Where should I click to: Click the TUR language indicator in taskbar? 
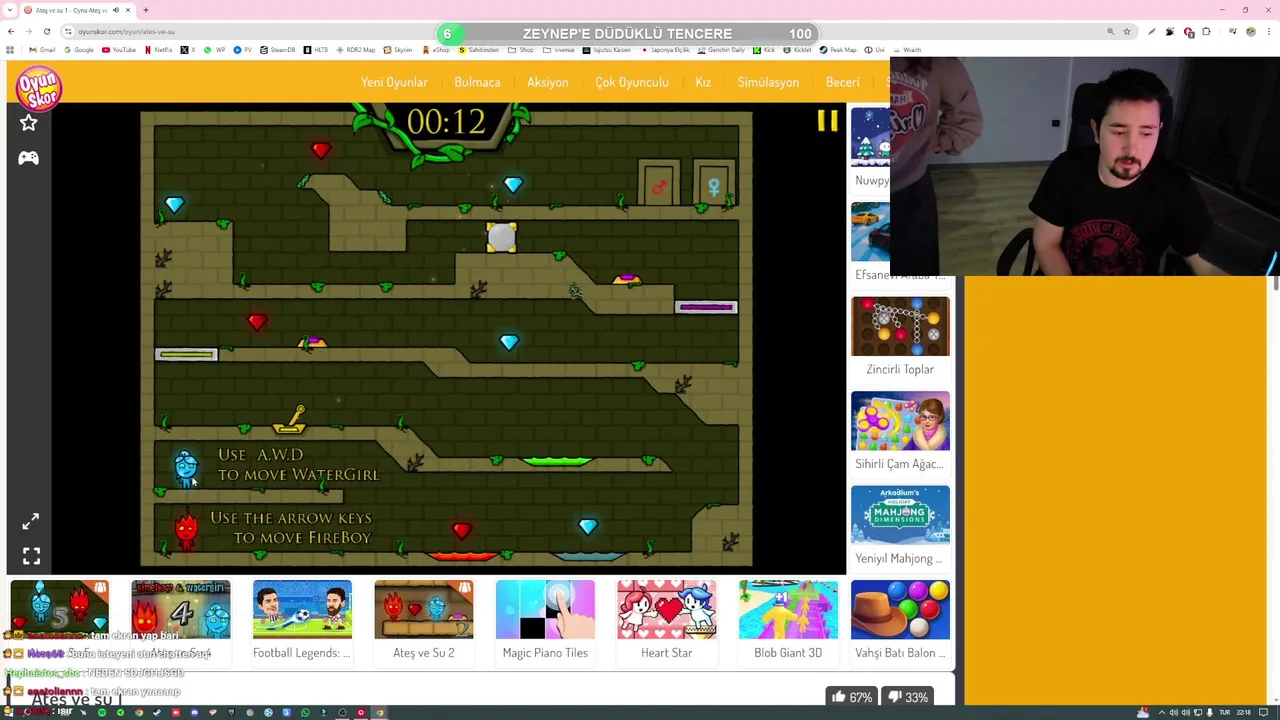(x=1225, y=713)
